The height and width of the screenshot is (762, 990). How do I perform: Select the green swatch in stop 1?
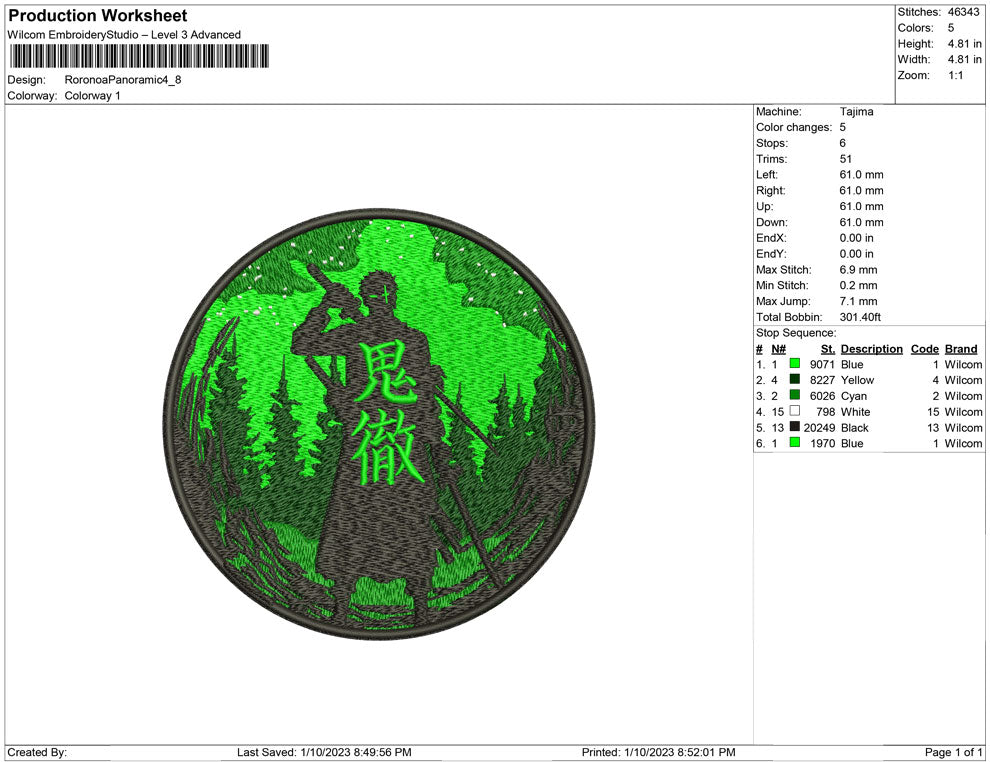(794, 364)
